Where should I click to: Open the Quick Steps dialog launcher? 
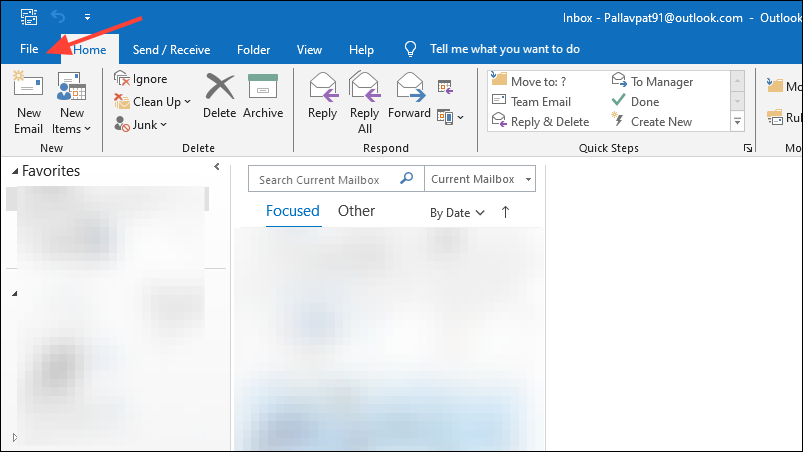748,148
